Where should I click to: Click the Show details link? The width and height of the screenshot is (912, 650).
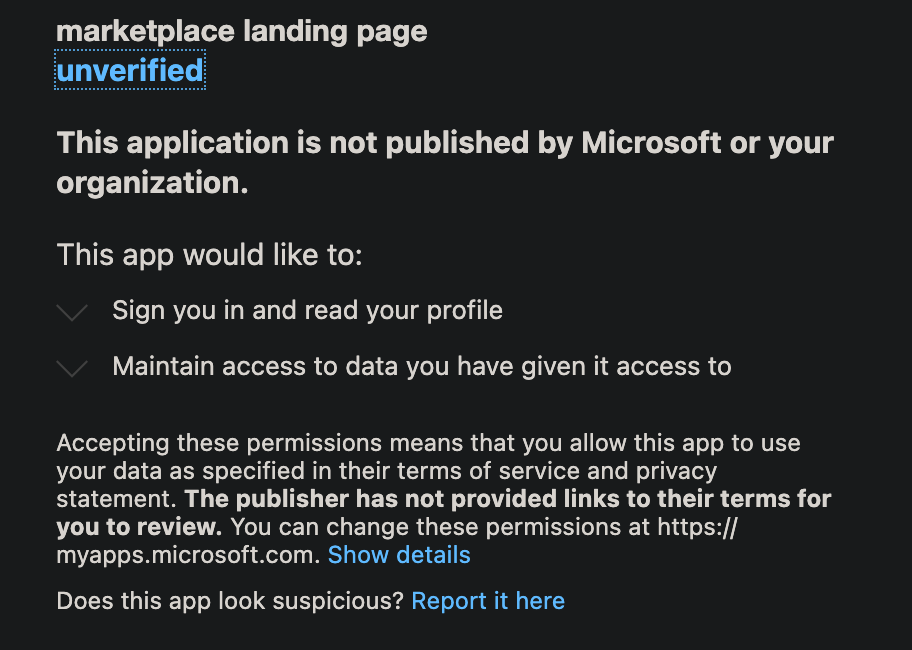click(399, 555)
